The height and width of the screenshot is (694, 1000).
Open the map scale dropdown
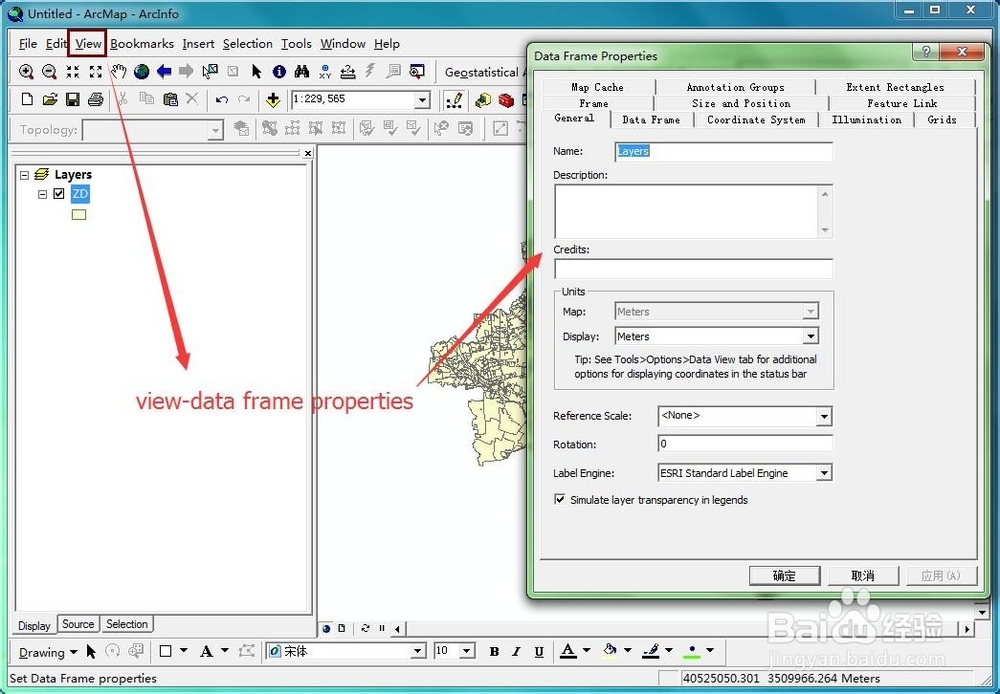tap(422, 100)
